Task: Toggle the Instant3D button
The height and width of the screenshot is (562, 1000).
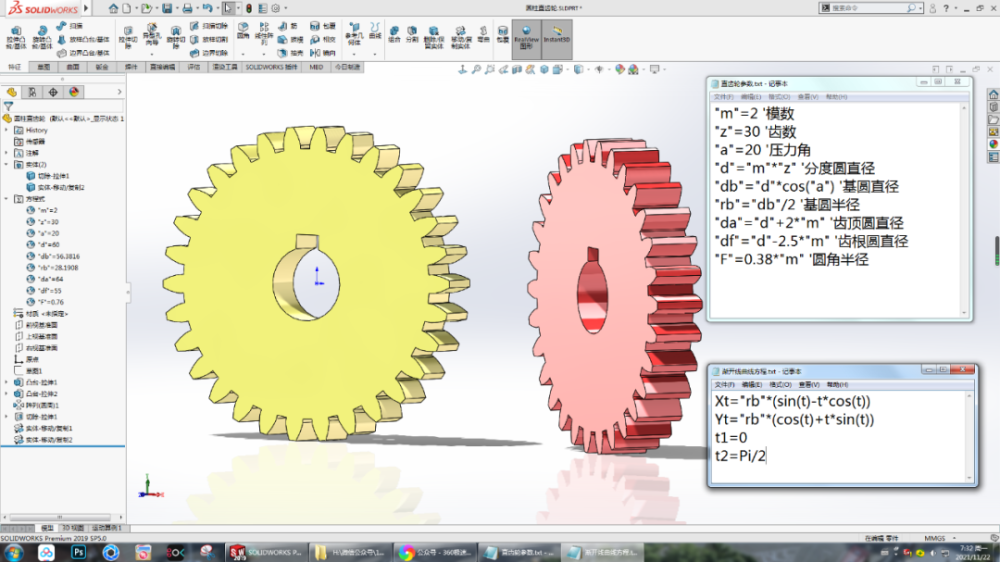Action: point(557,38)
